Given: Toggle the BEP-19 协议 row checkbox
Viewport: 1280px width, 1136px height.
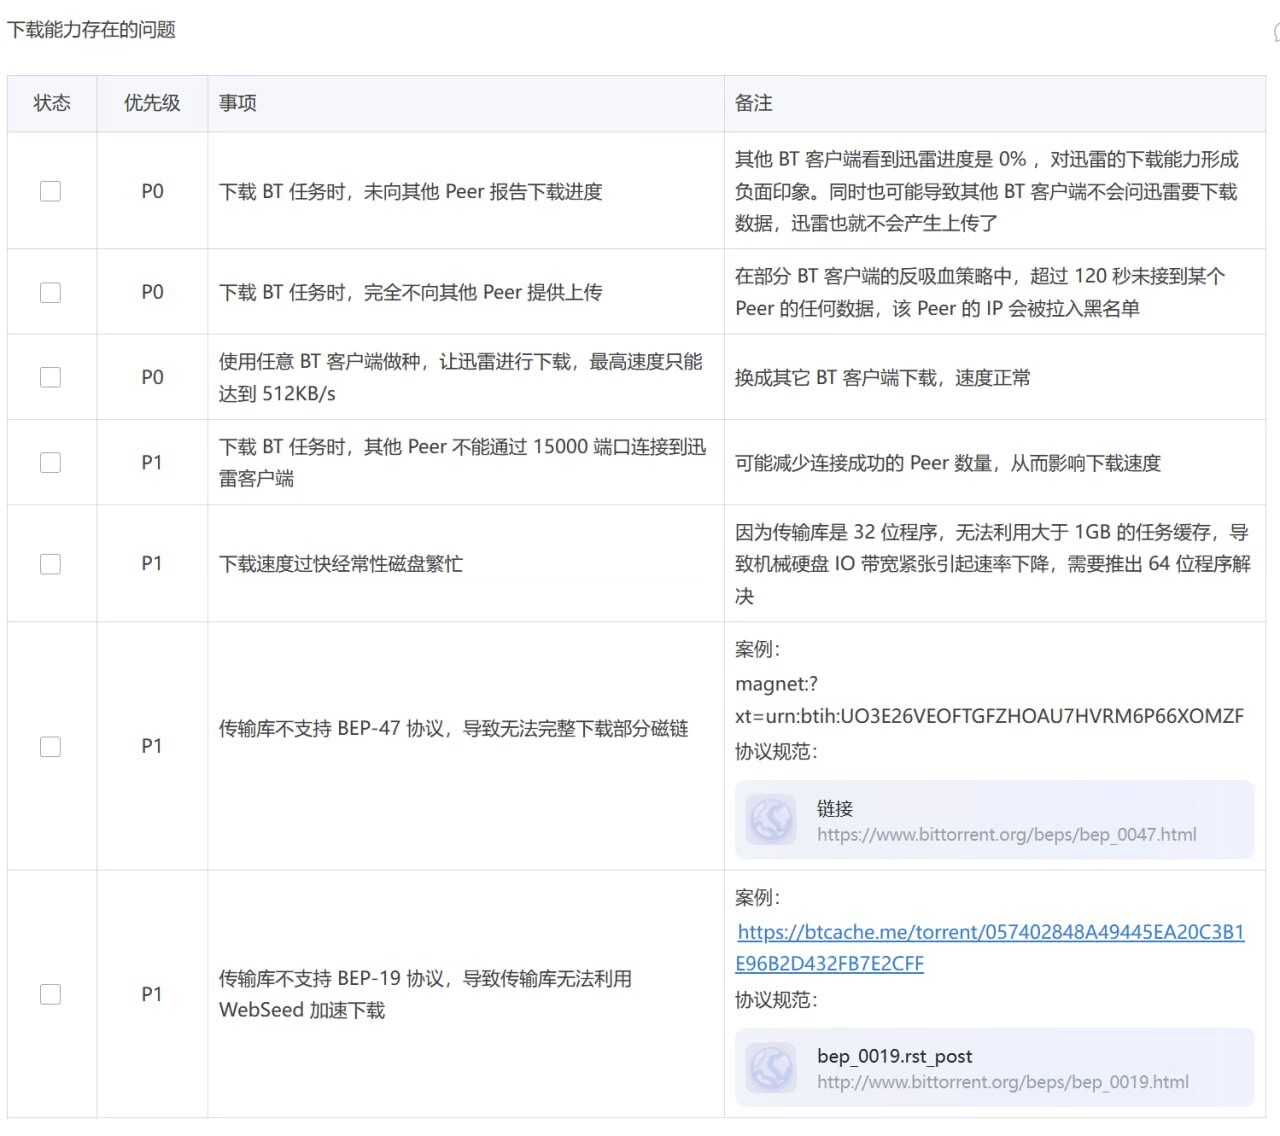Looking at the screenshot, I should 50,994.
